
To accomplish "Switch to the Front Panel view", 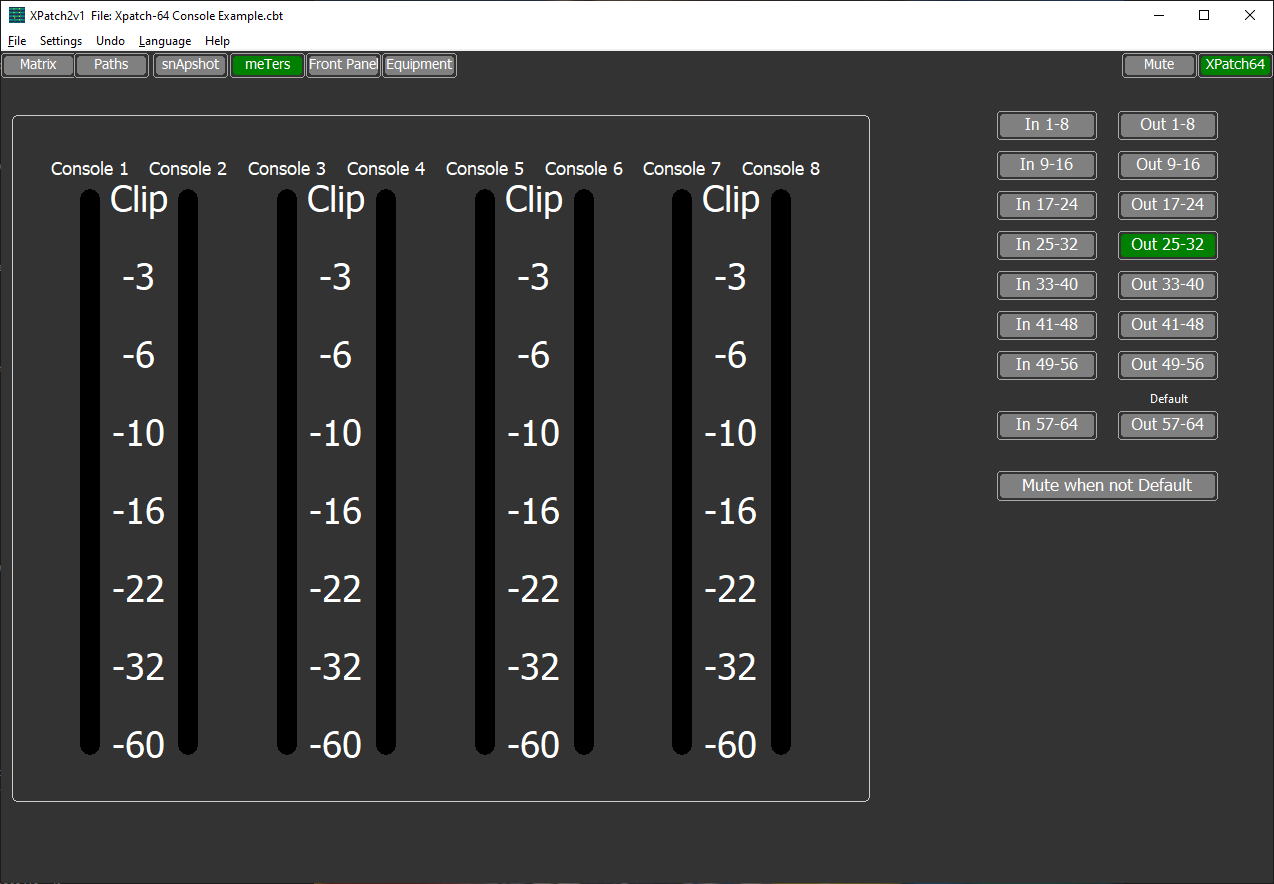I will [x=343, y=64].
